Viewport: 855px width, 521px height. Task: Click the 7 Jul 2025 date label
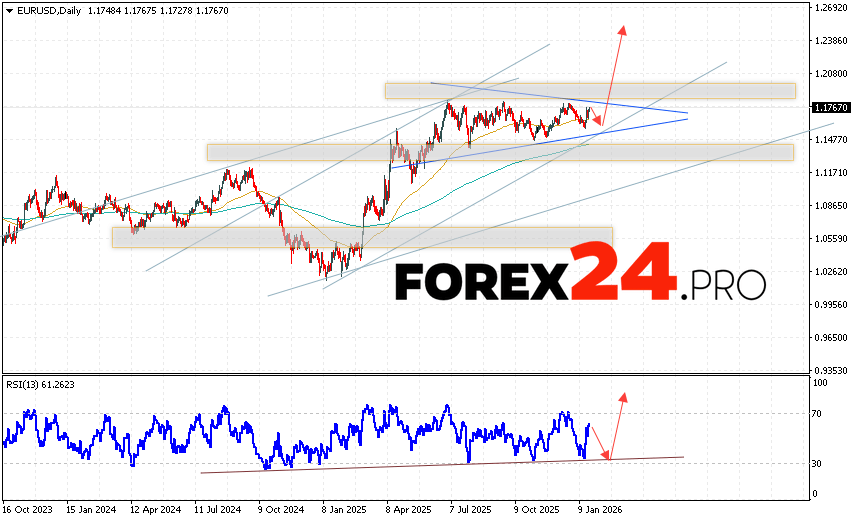[x=472, y=507]
